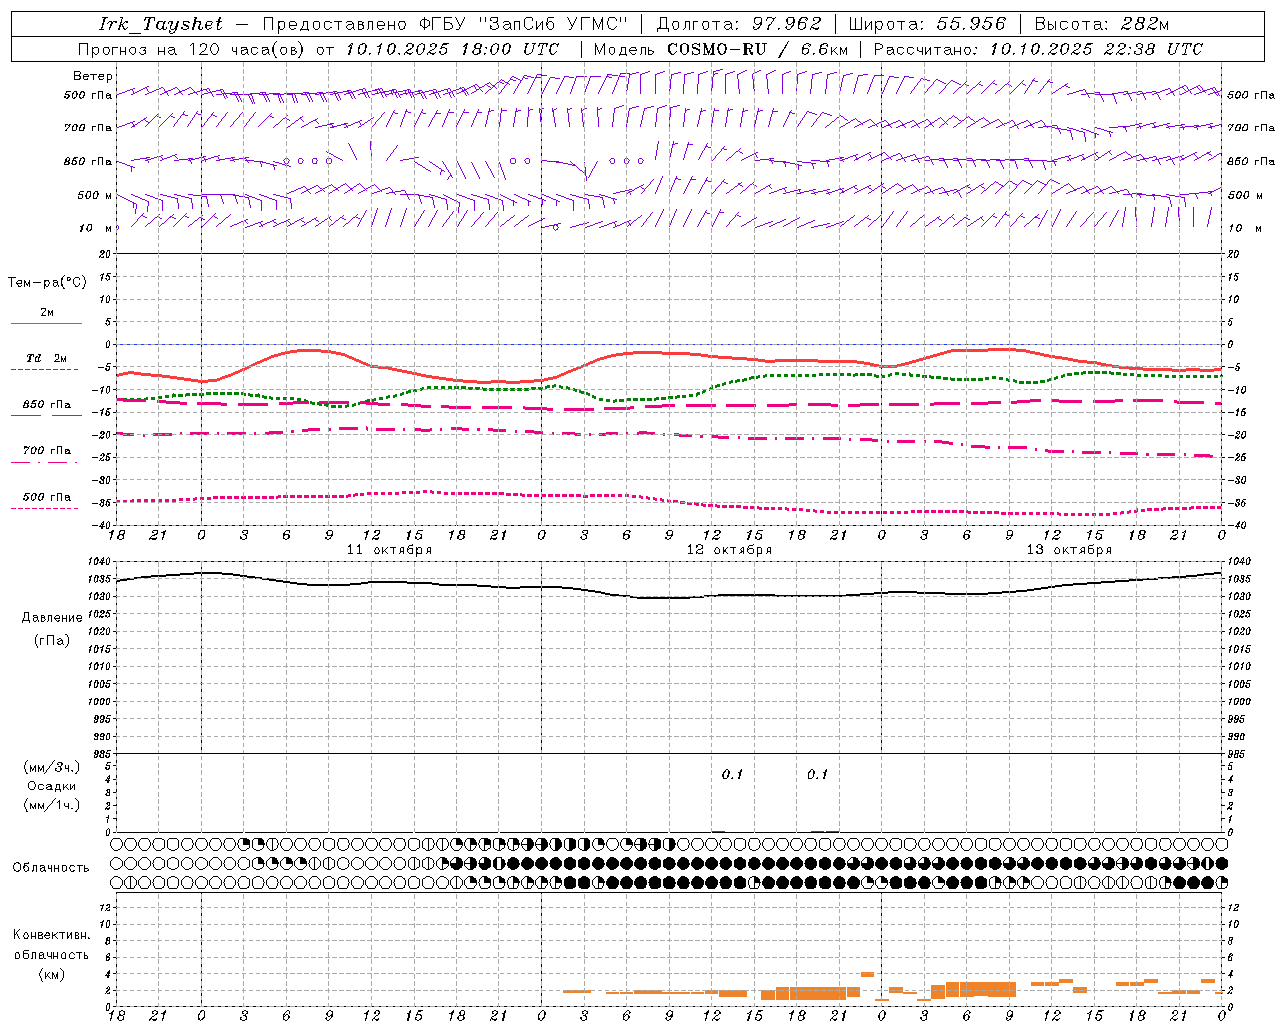Click the 'Ветер' wind panel label
This screenshot has width=1280, height=1024.
point(93,76)
